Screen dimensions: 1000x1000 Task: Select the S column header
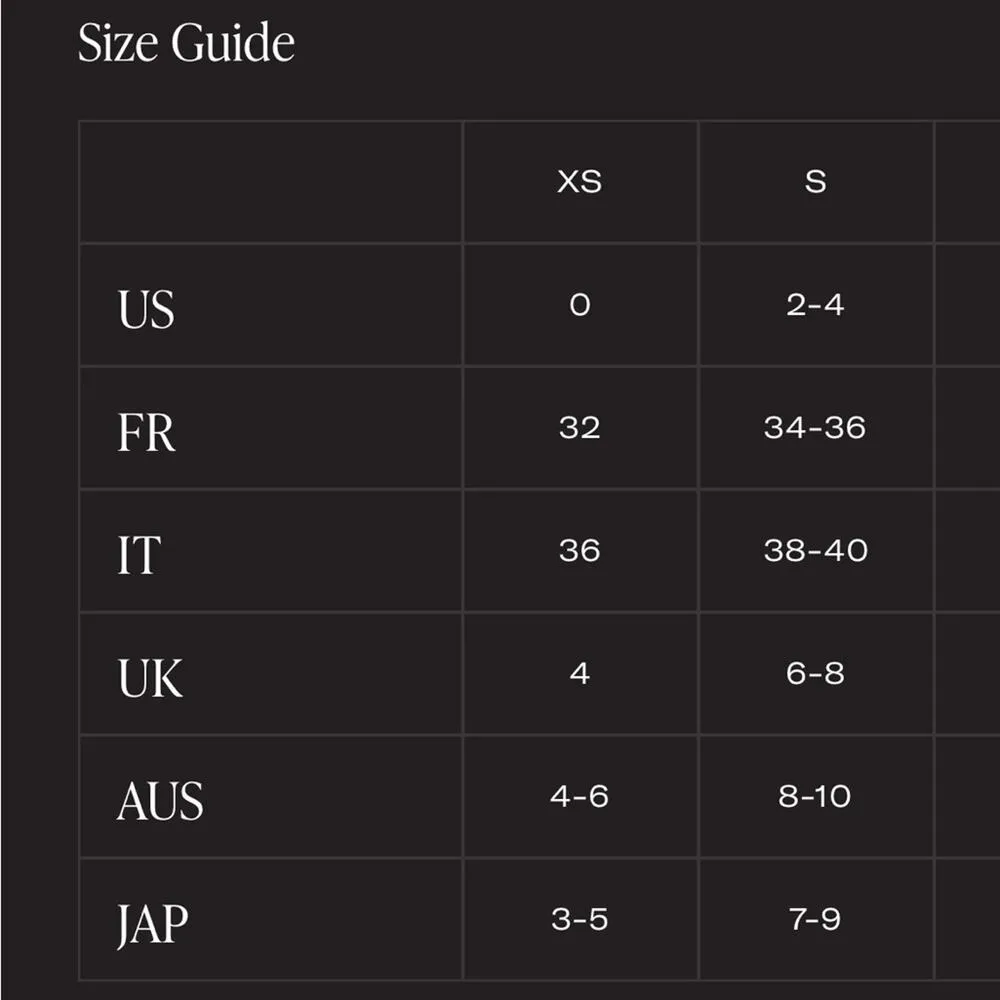816,182
